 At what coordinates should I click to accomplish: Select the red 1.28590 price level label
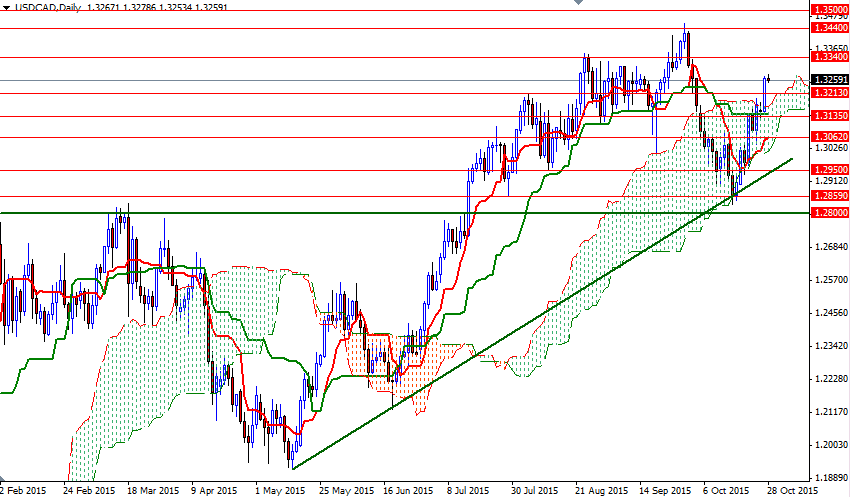pyautogui.click(x=829, y=196)
